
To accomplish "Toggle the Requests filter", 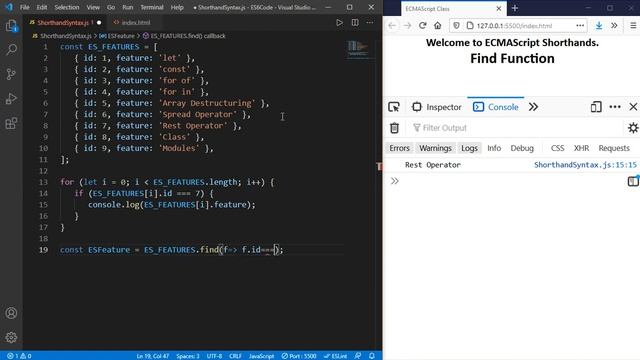I will tap(614, 148).
